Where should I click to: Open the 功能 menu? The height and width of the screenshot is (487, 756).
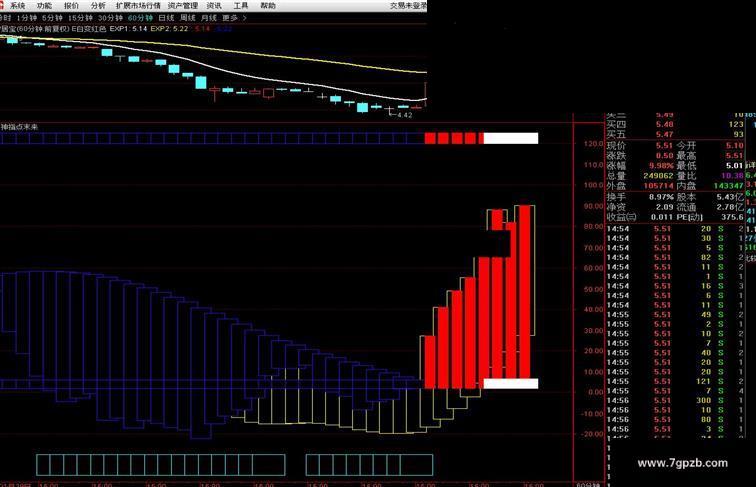point(44,6)
